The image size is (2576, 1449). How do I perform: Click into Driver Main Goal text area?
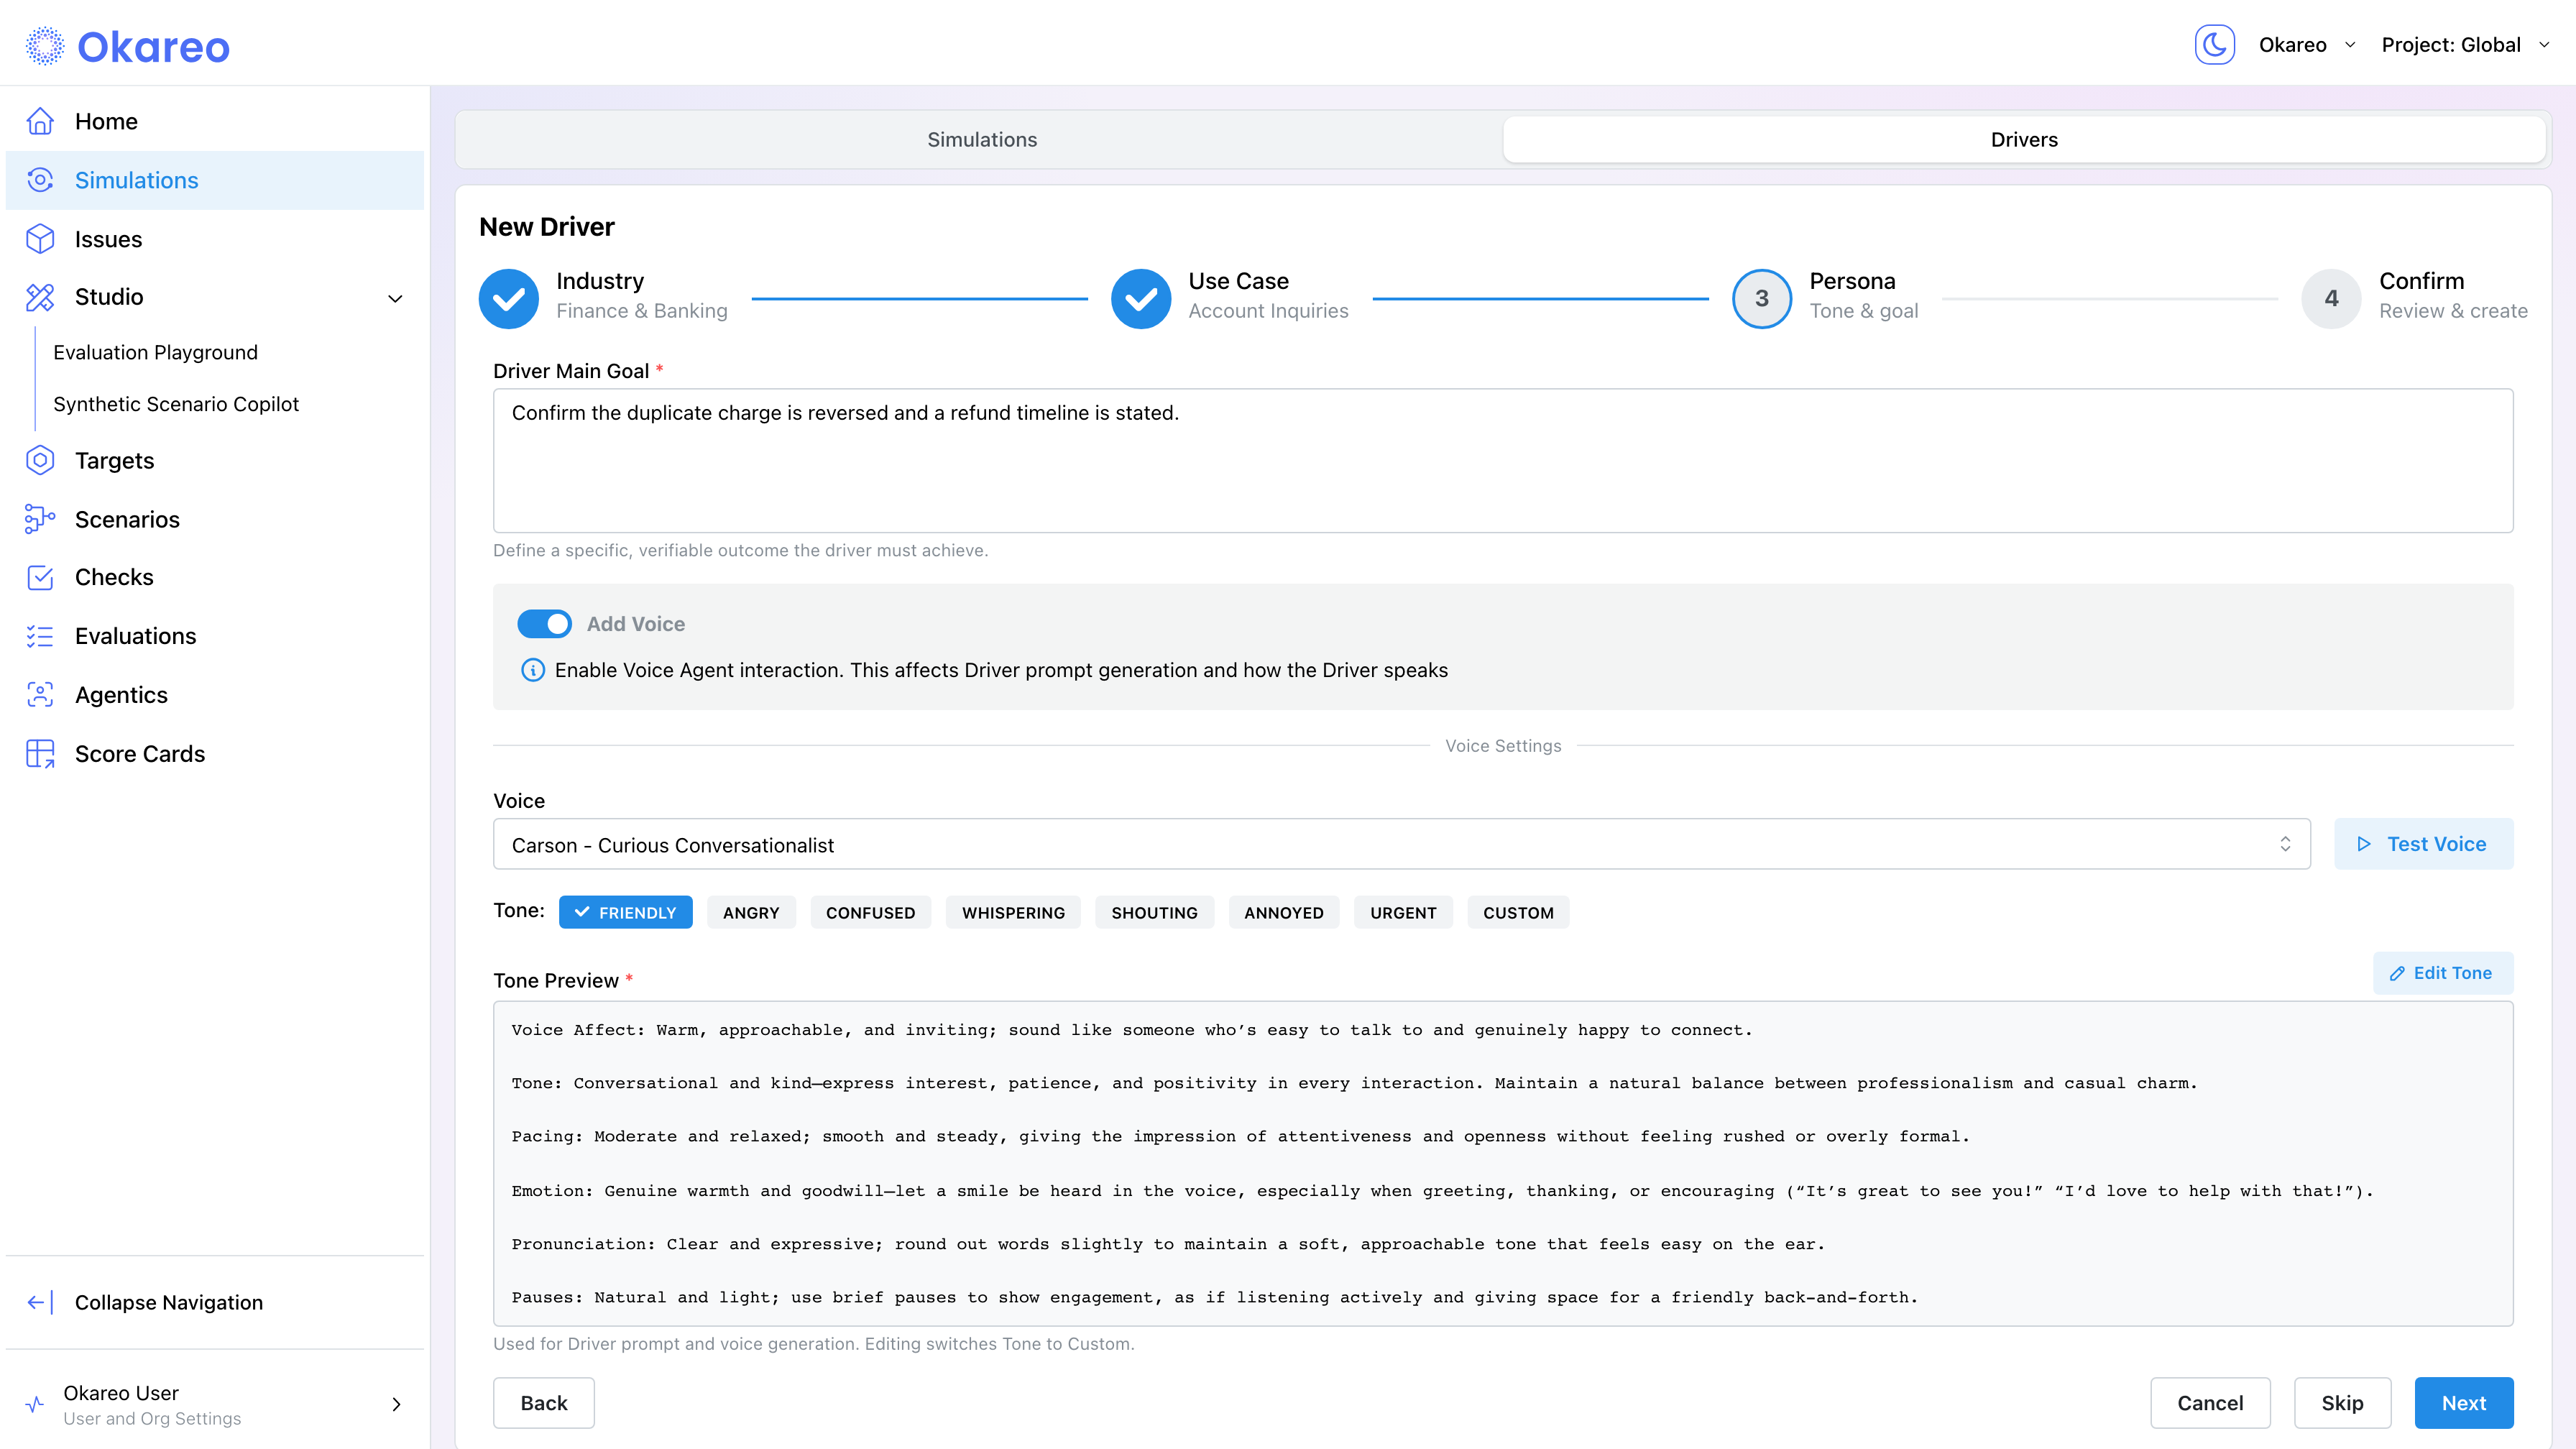tap(1503, 460)
